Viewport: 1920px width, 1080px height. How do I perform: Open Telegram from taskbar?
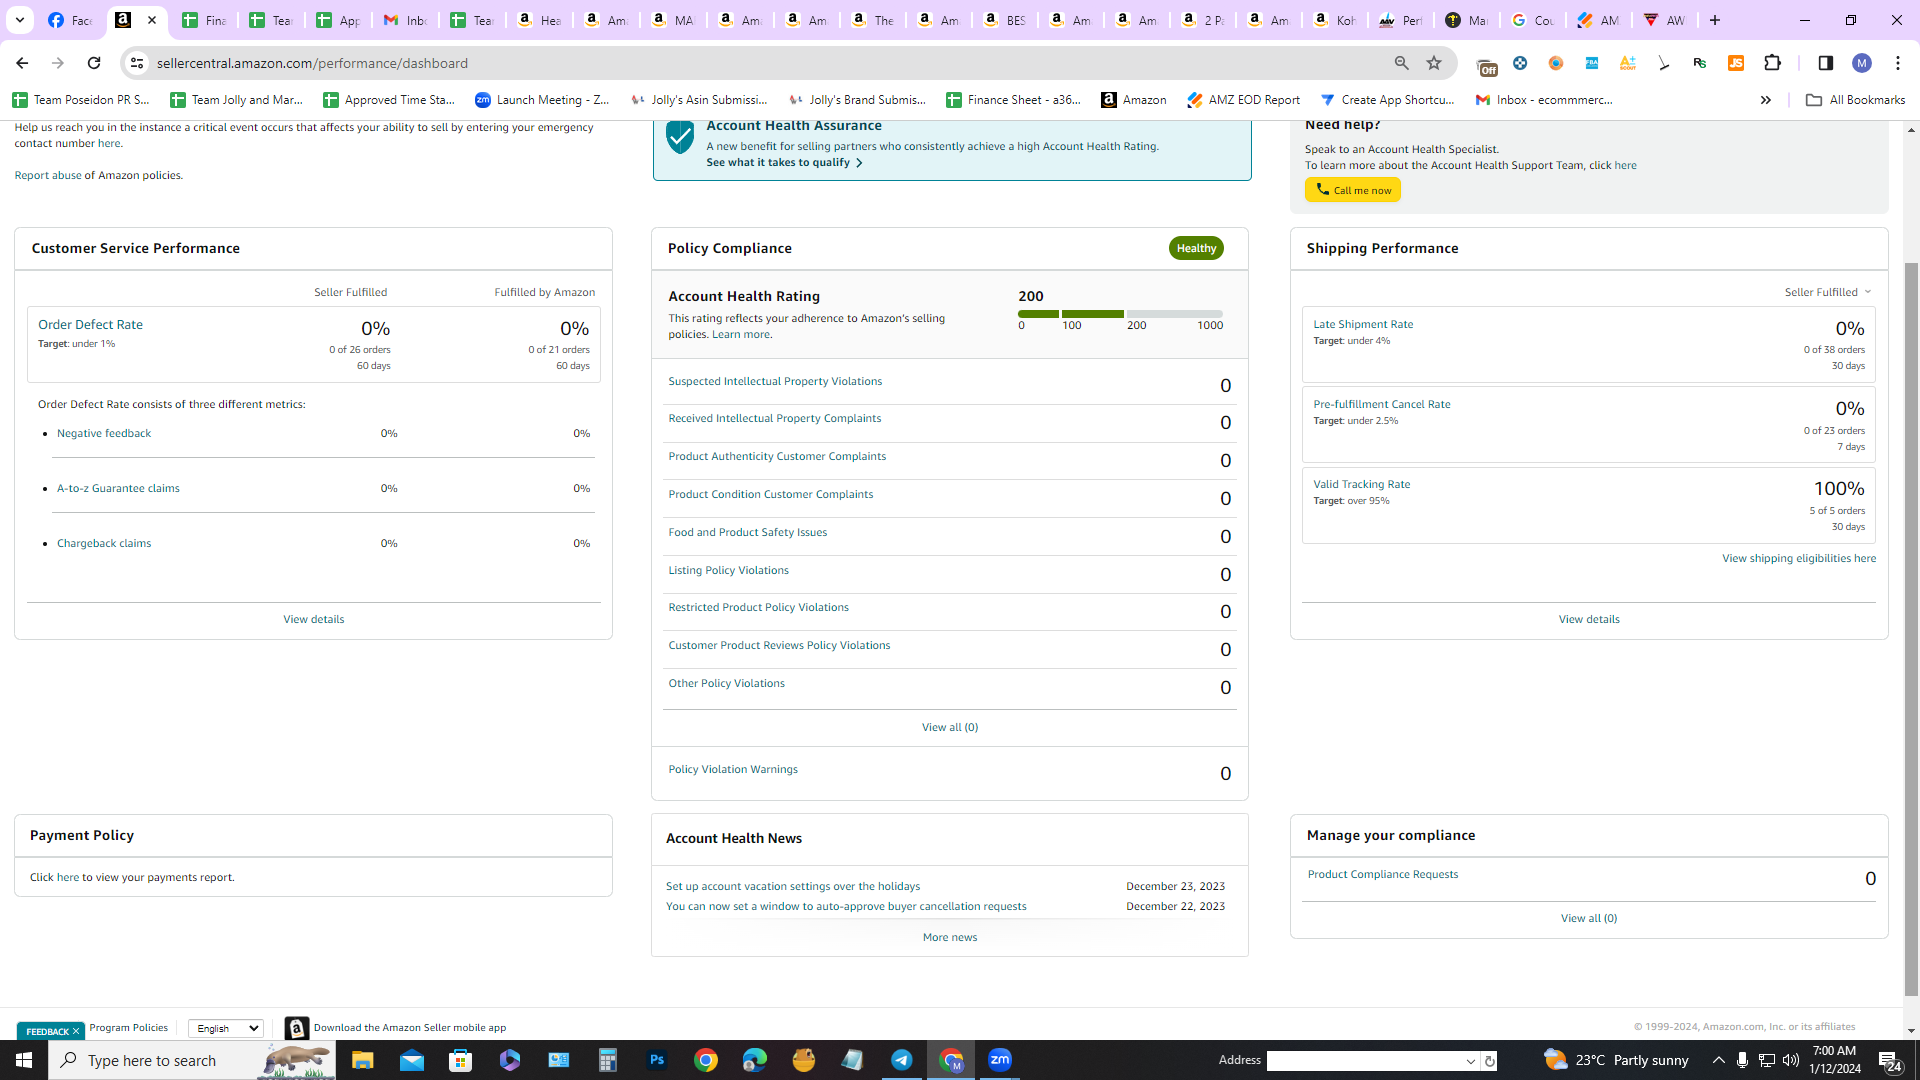902,1060
